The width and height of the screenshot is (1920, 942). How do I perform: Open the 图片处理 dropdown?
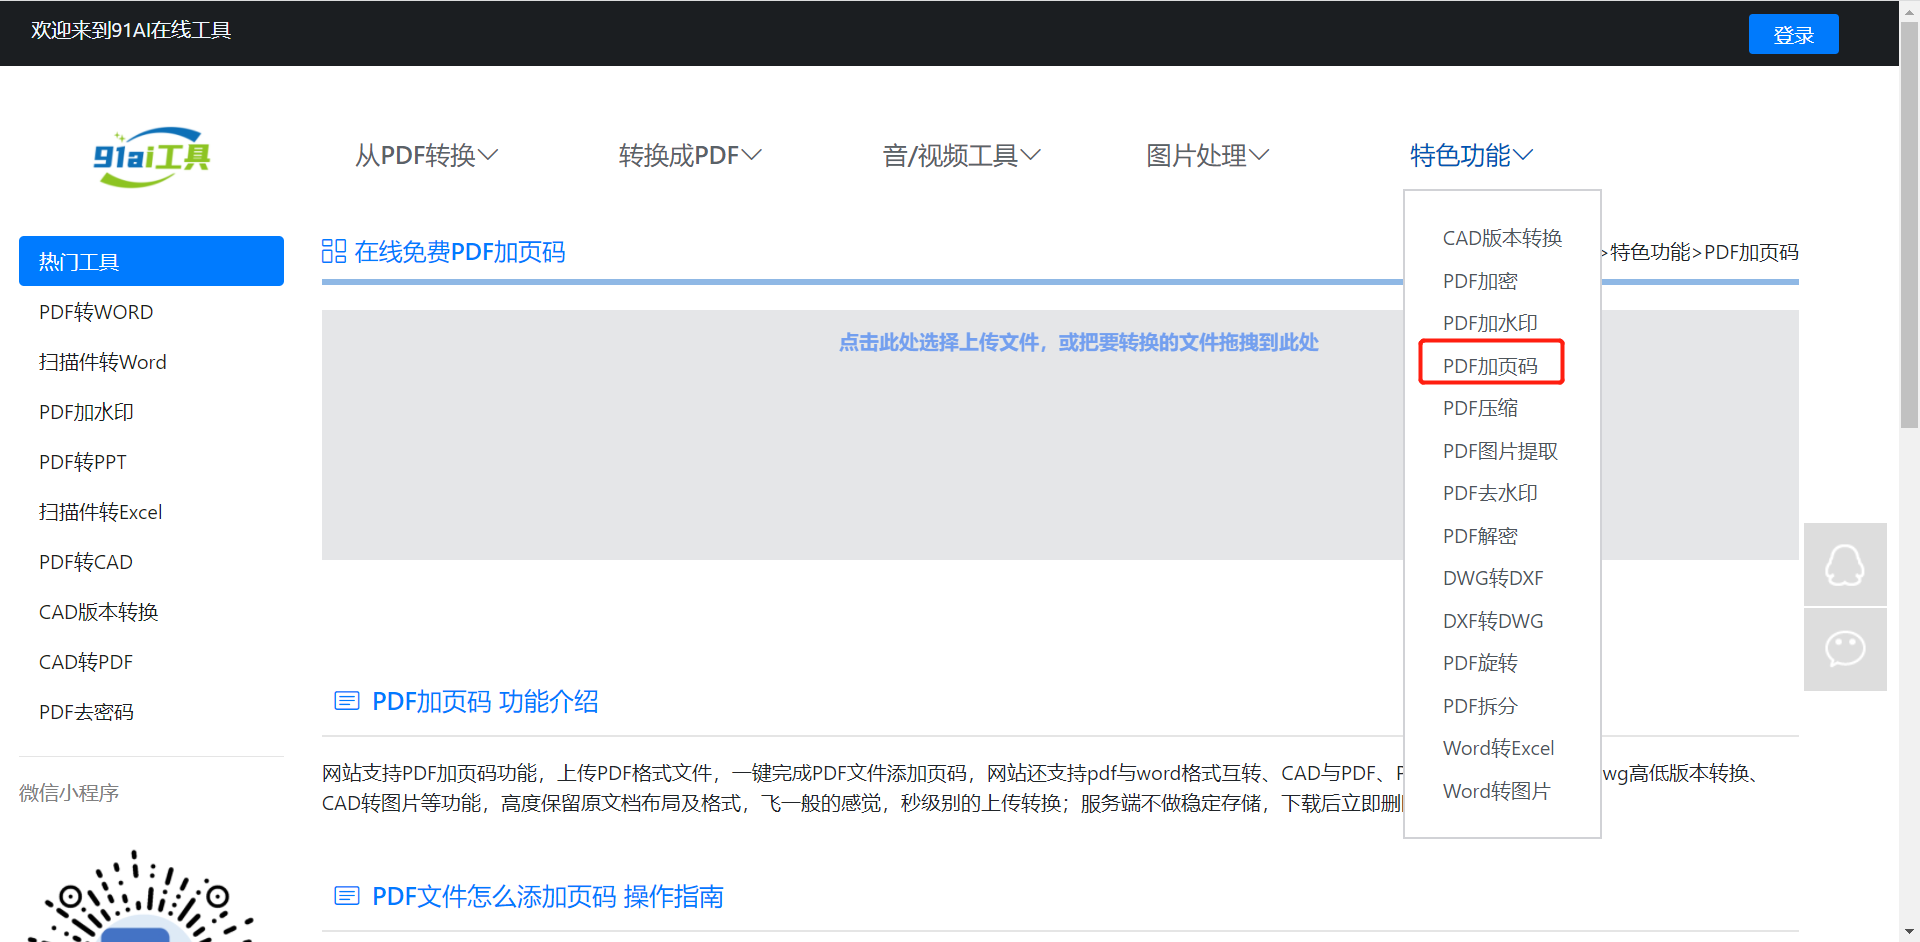[1207, 155]
